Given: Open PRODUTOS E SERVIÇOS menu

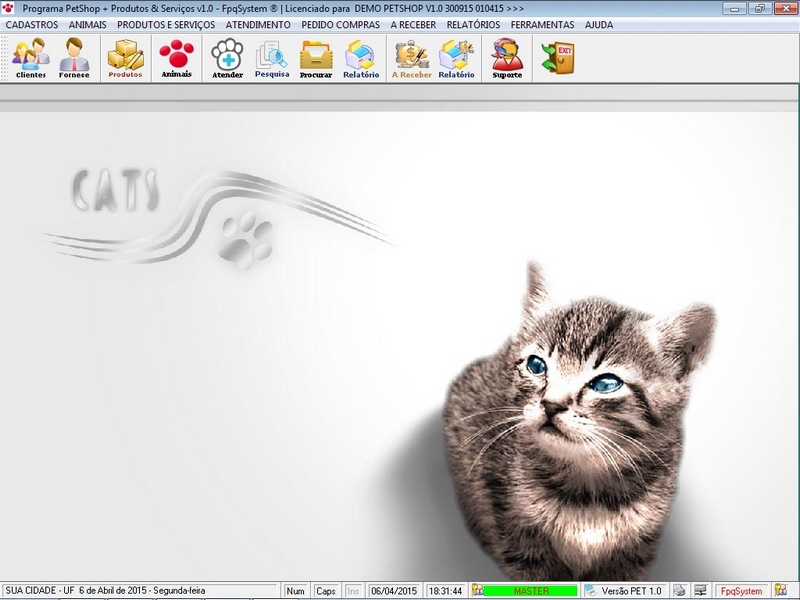Looking at the screenshot, I should pyautogui.click(x=166, y=24).
